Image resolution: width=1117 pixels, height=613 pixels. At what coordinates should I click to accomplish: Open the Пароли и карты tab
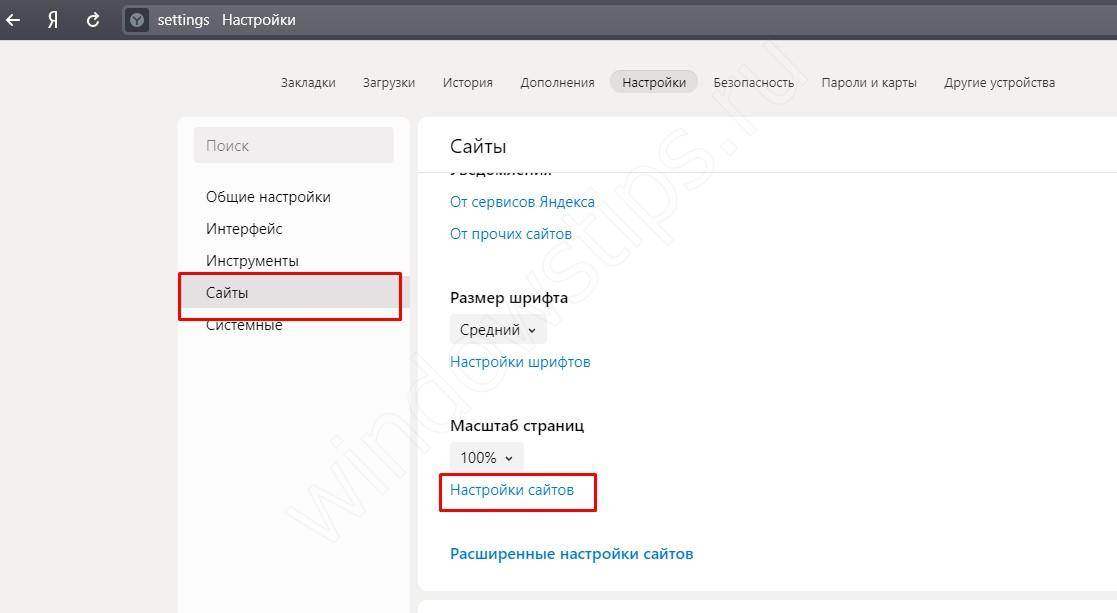click(x=868, y=83)
